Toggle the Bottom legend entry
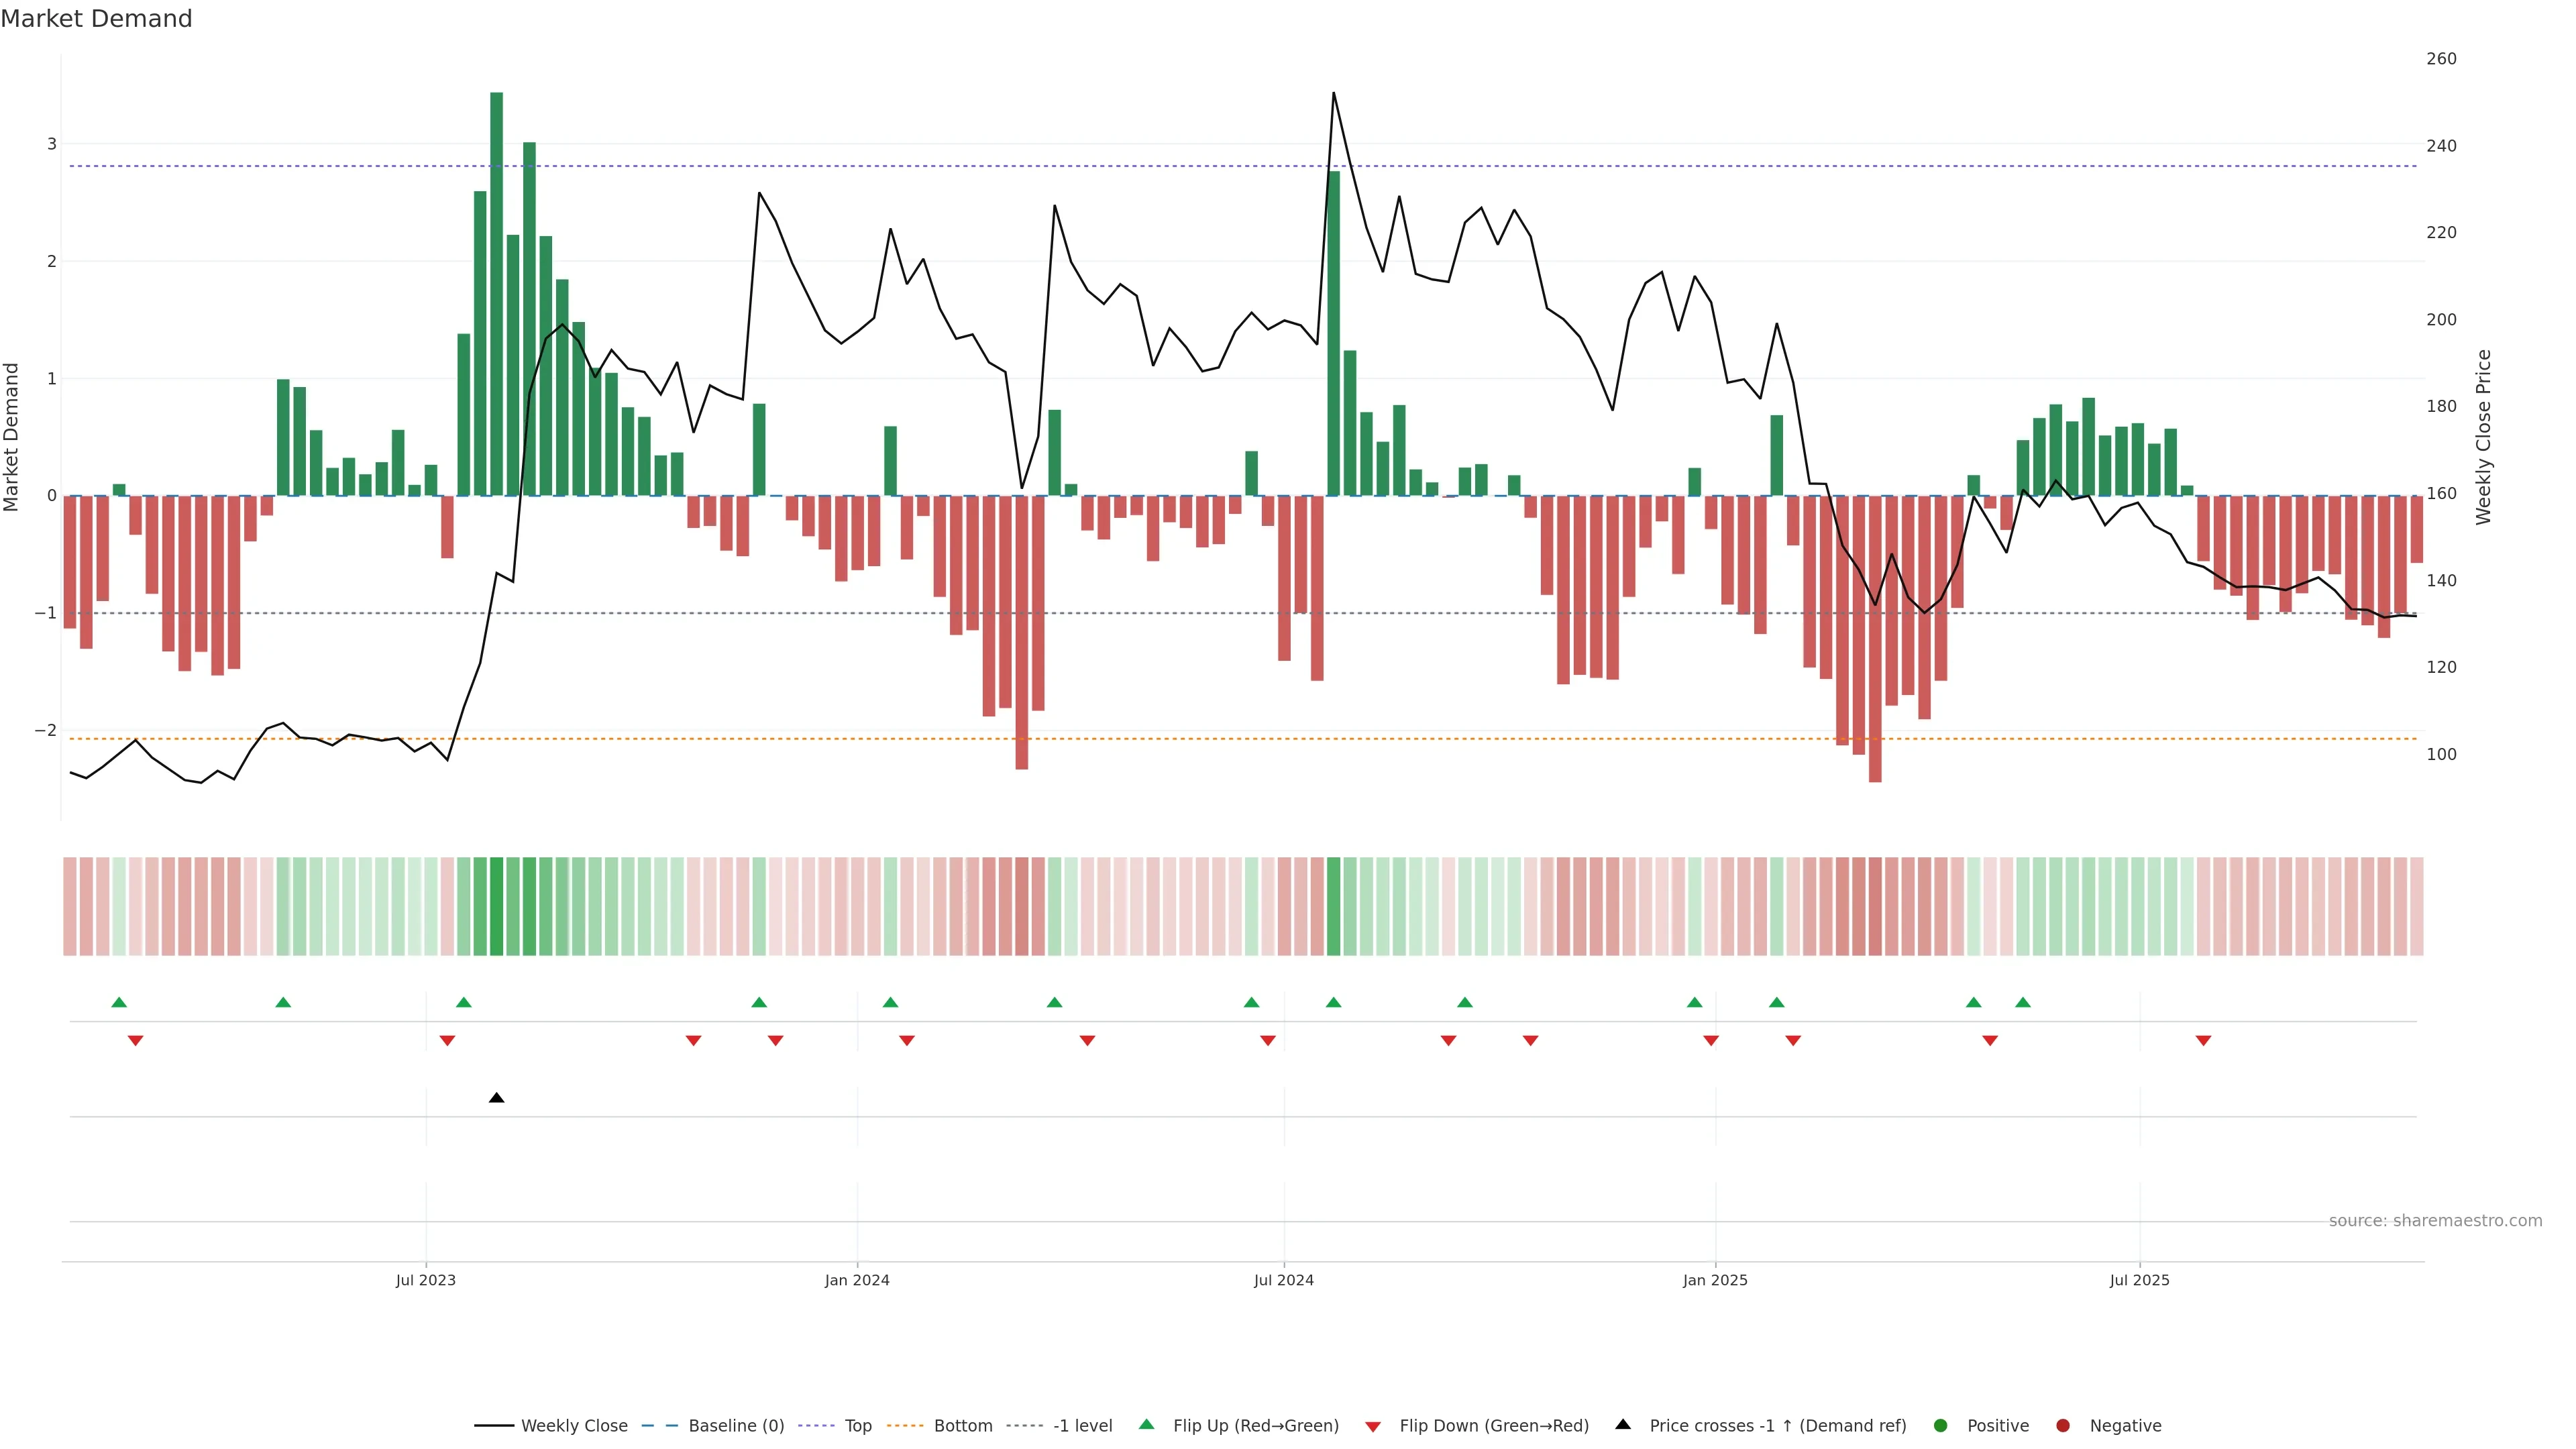The image size is (2576, 1449). pos(962,1426)
